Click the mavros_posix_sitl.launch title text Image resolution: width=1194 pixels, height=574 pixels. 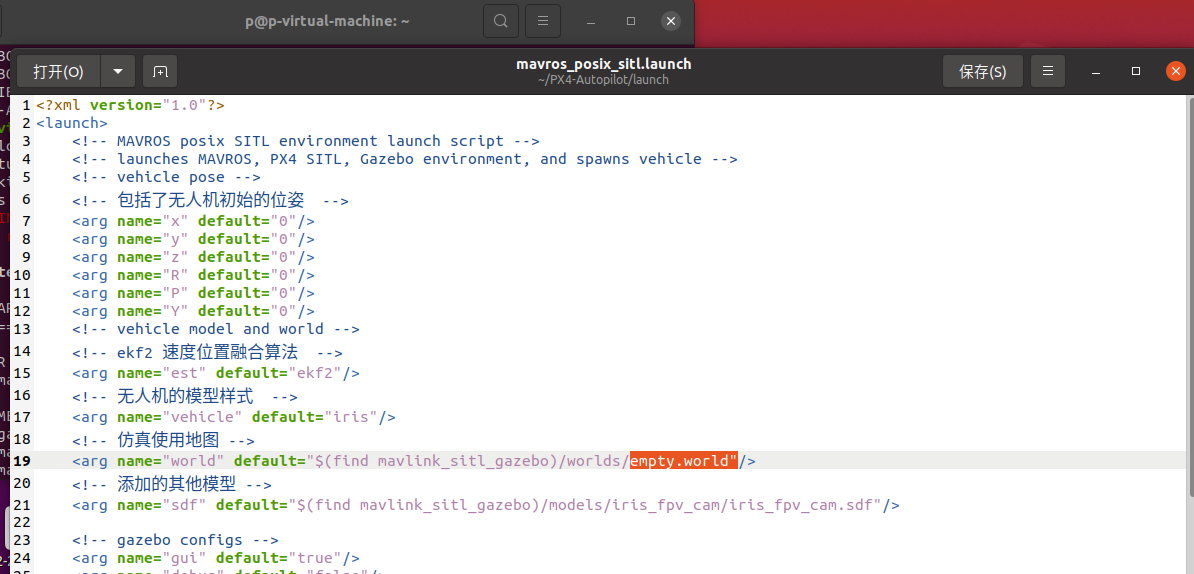tap(604, 64)
